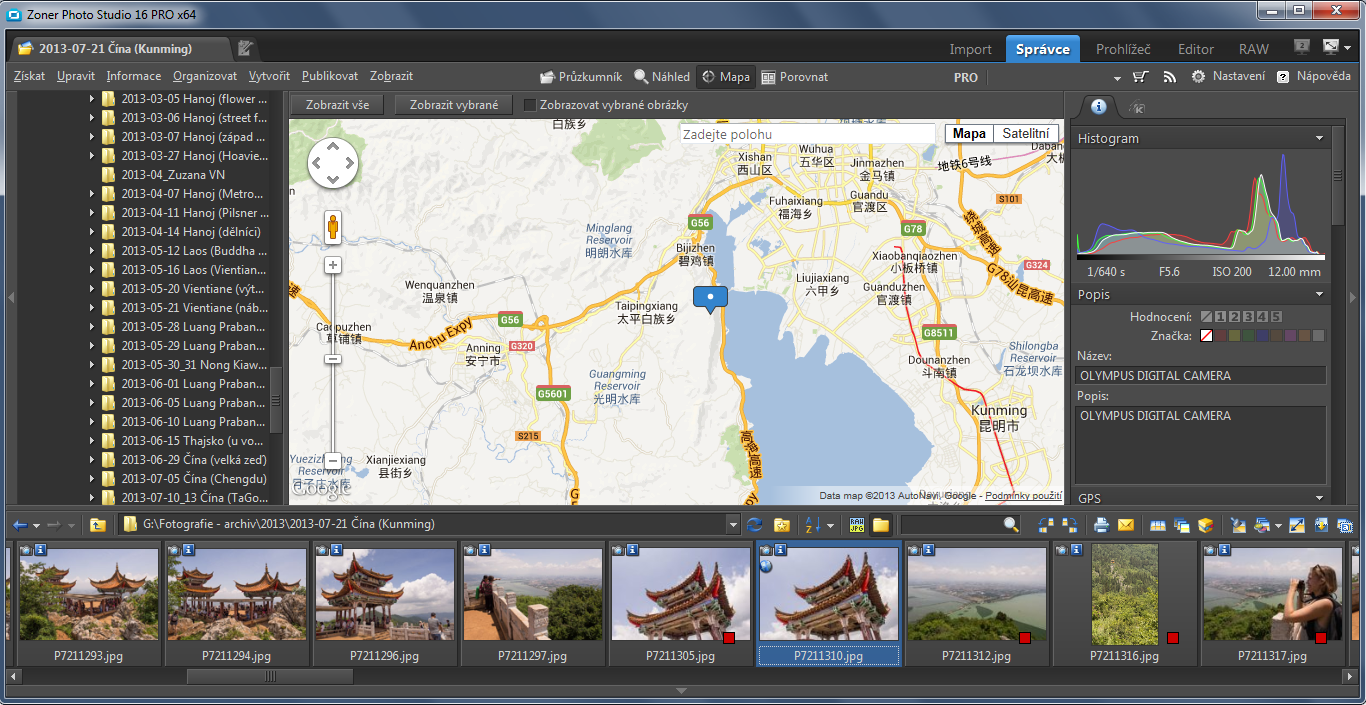
Task: Click the blue location pin on the map
Action: point(710,299)
